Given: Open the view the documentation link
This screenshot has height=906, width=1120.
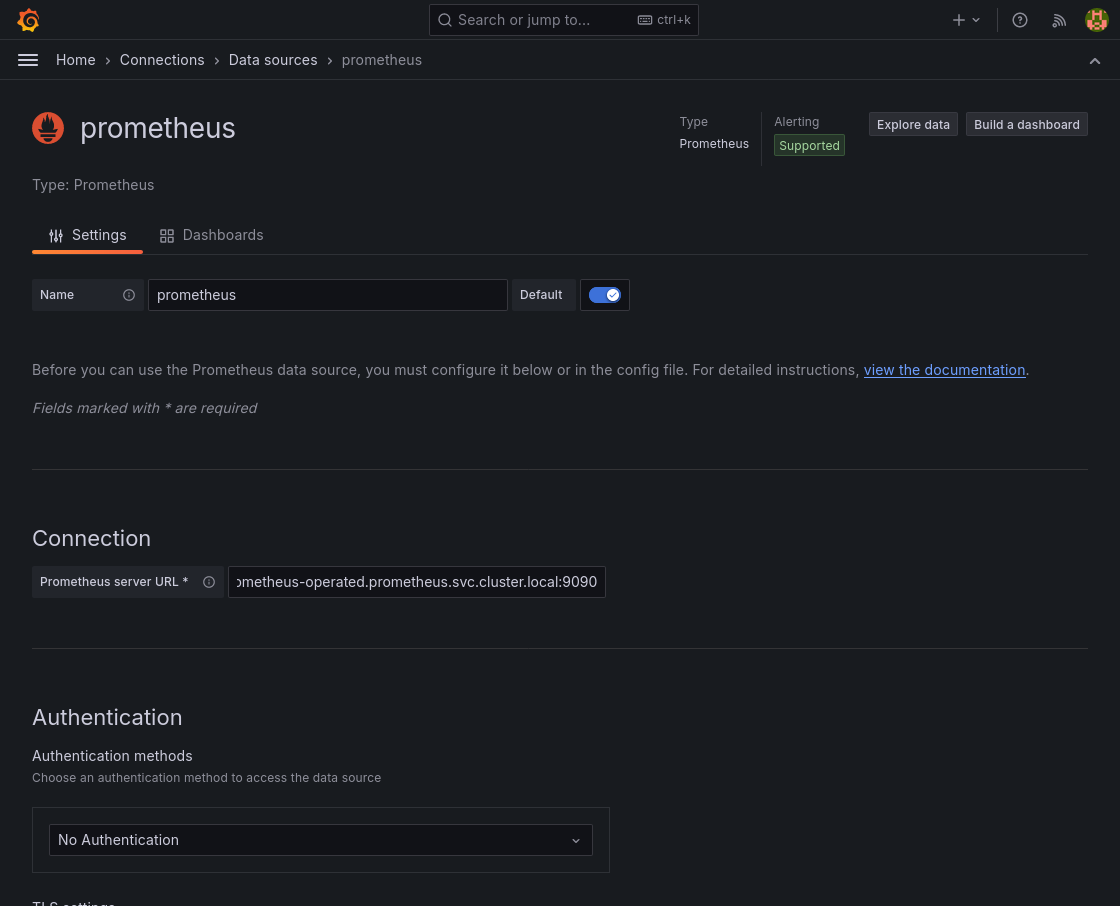Looking at the screenshot, I should click(x=944, y=370).
